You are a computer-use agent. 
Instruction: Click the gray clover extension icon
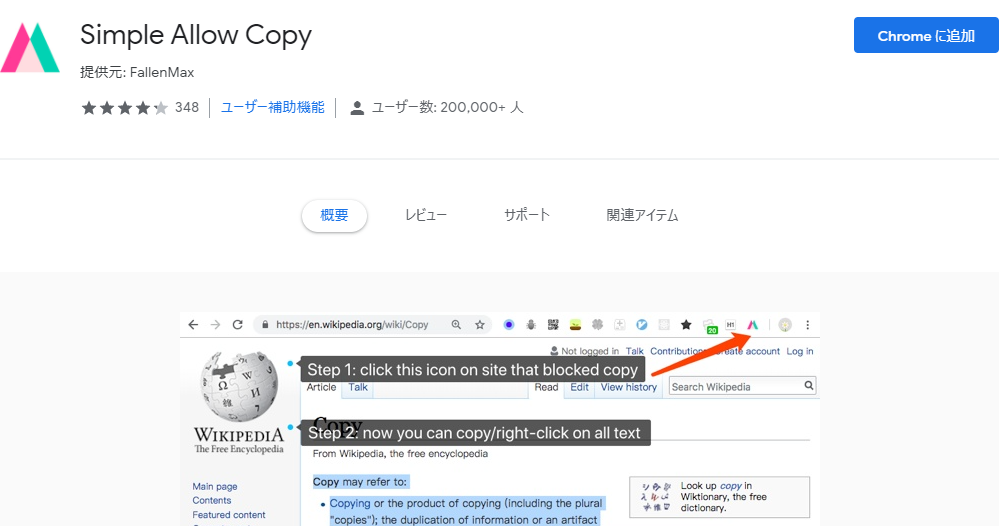(597, 324)
